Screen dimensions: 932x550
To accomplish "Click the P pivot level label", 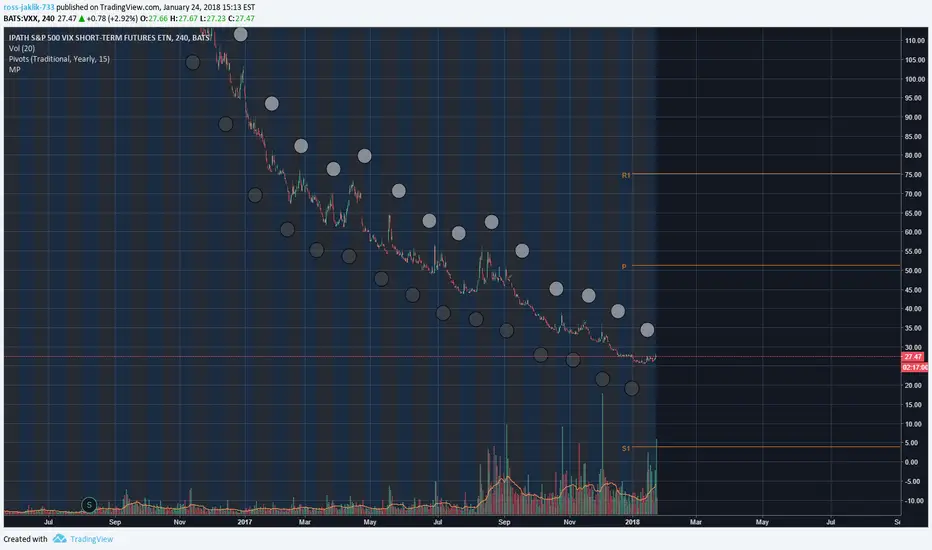I will [624, 267].
